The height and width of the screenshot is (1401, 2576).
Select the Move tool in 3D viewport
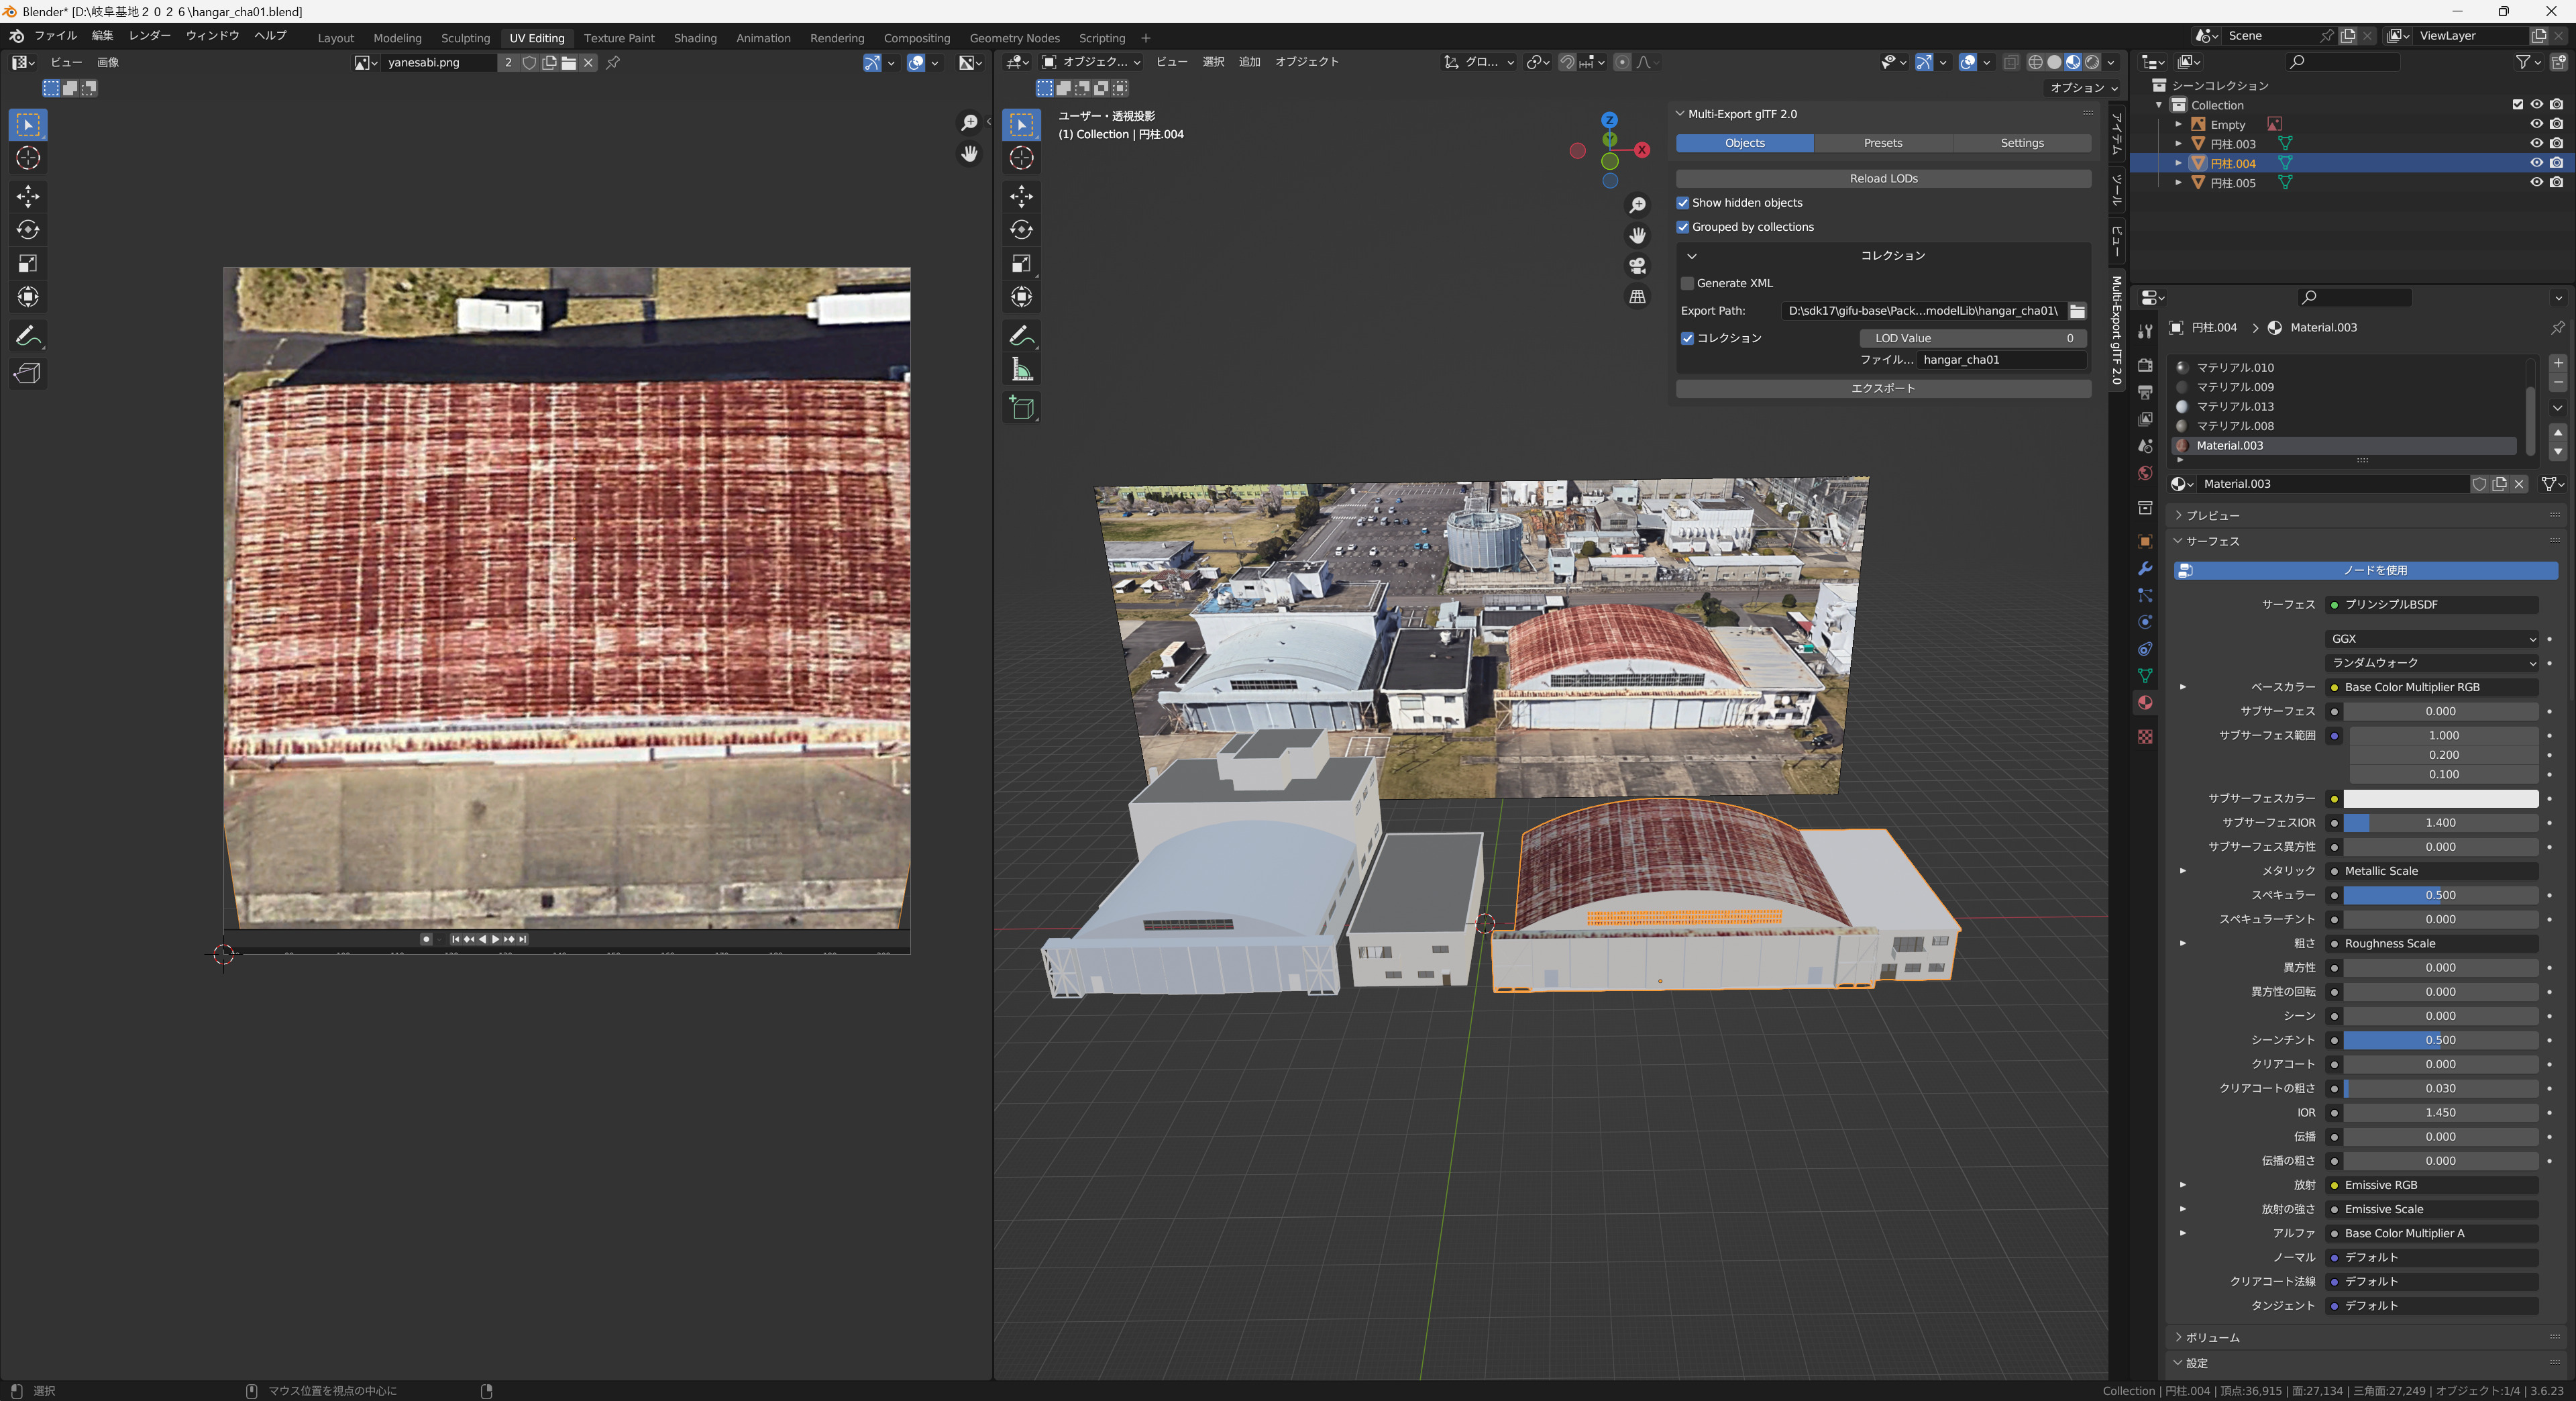[1021, 195]
